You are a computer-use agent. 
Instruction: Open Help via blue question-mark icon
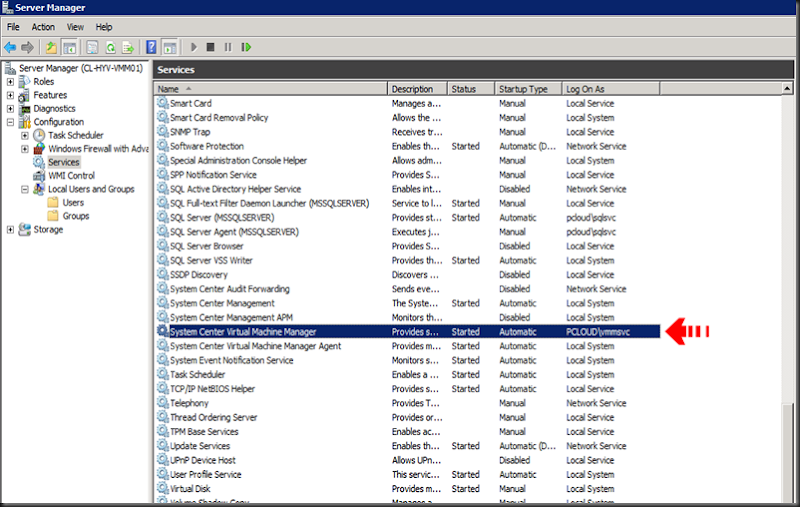[152, 47]
